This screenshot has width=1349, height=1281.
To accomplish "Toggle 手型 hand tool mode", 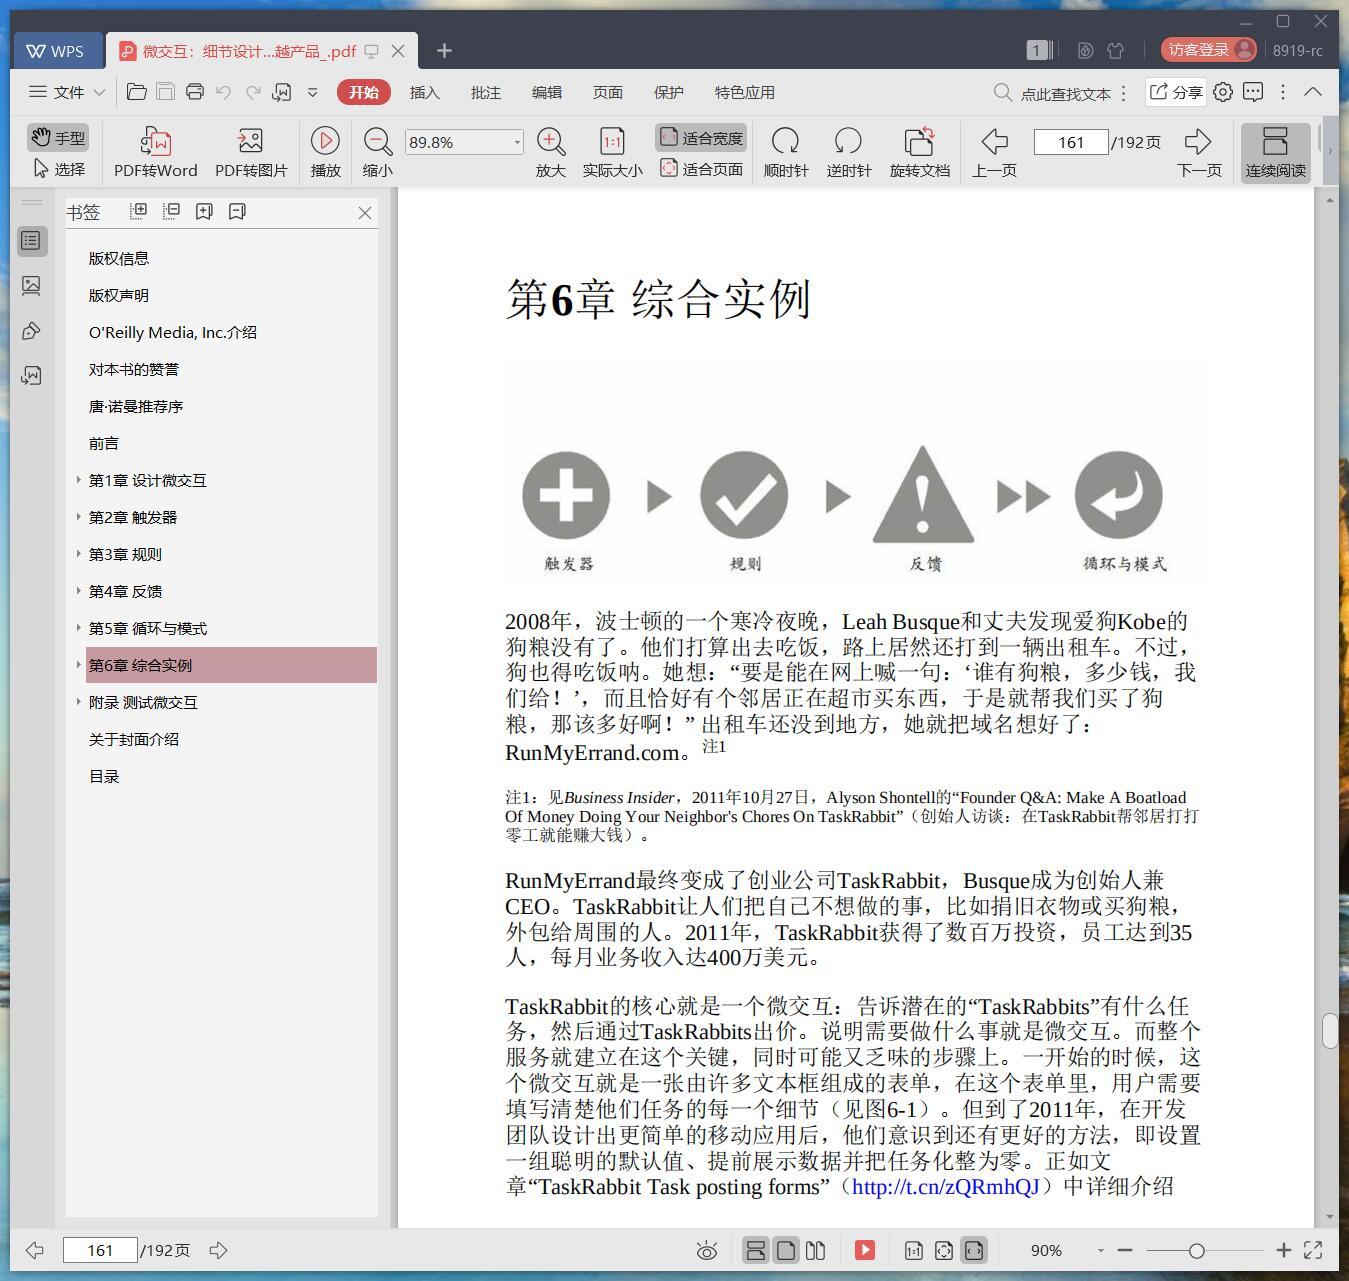I will click(x=57, y=137).
